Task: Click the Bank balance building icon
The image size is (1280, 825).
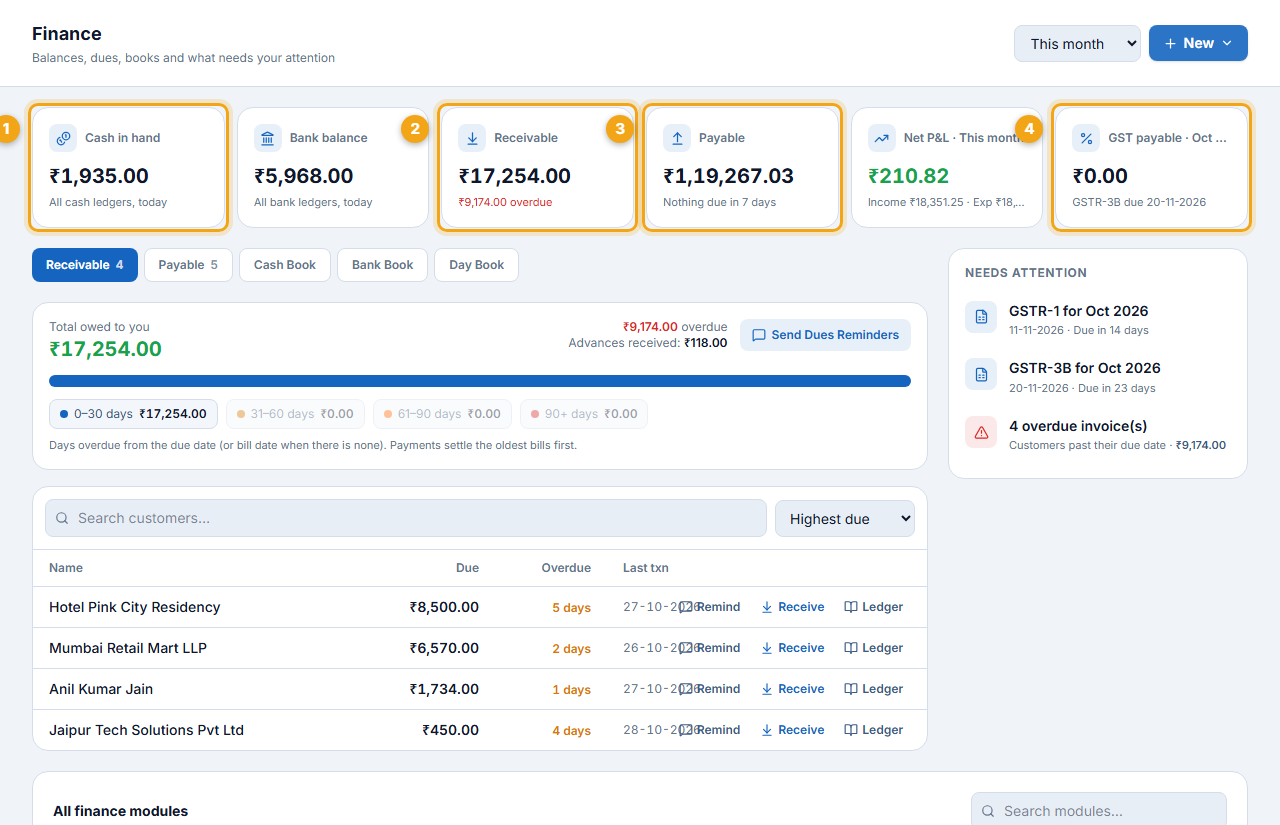Action: (x=268, y=138)
